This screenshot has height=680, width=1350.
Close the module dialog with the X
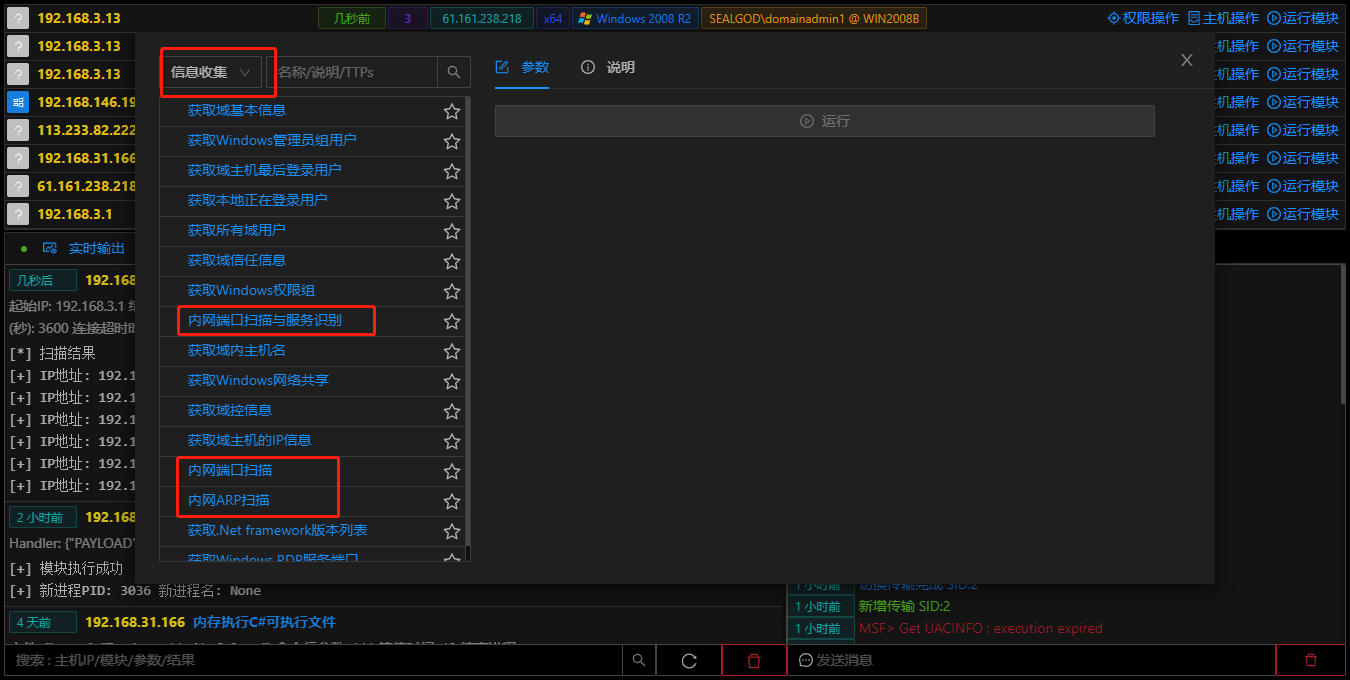click(1187, 60)
